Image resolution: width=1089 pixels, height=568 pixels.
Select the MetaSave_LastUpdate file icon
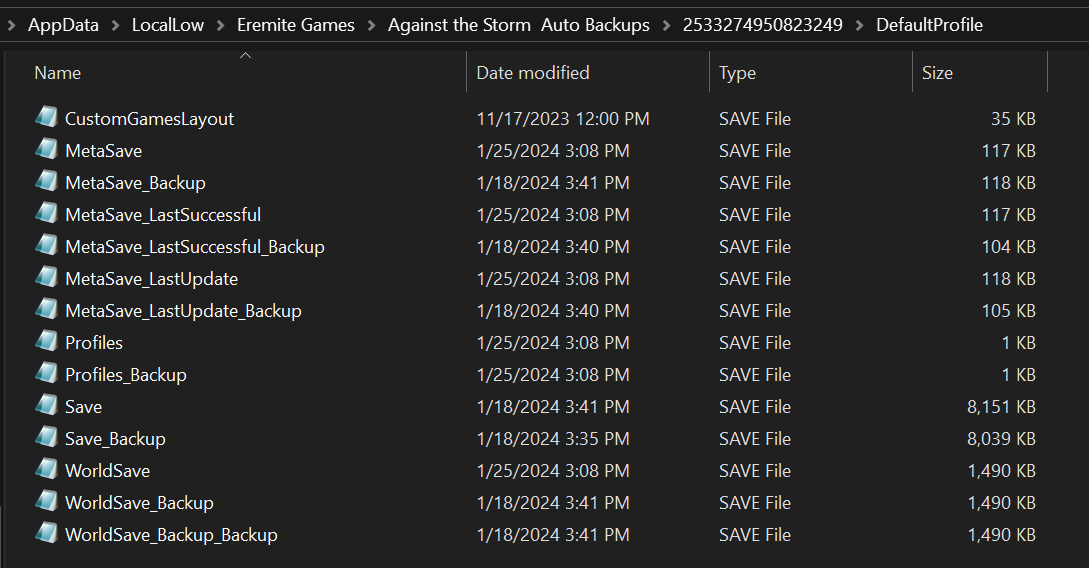click(46, 278)
